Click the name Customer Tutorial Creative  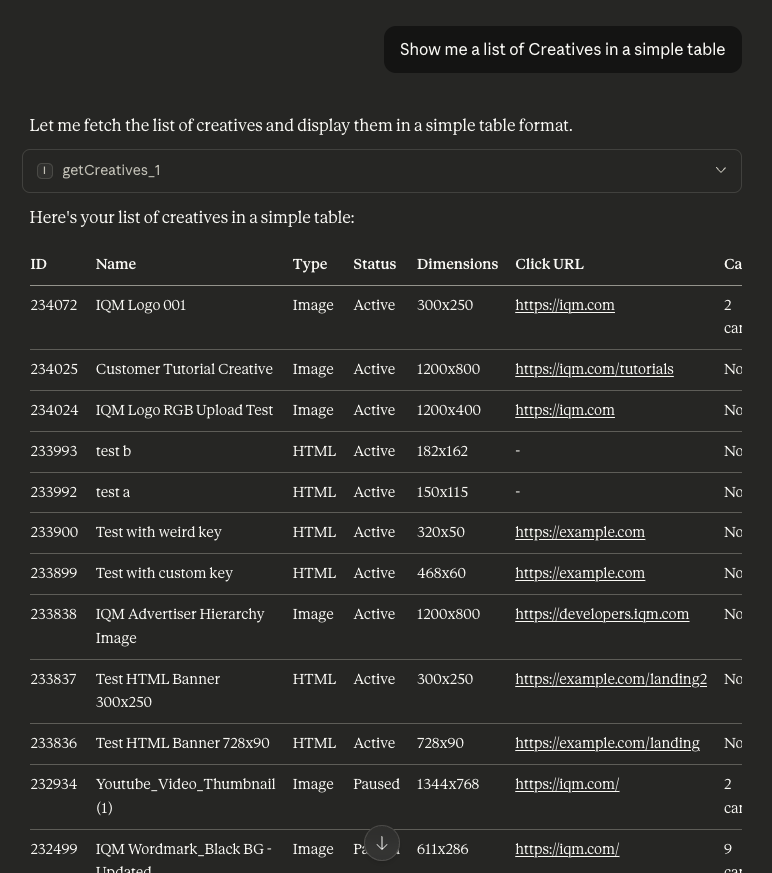[184, 369]
